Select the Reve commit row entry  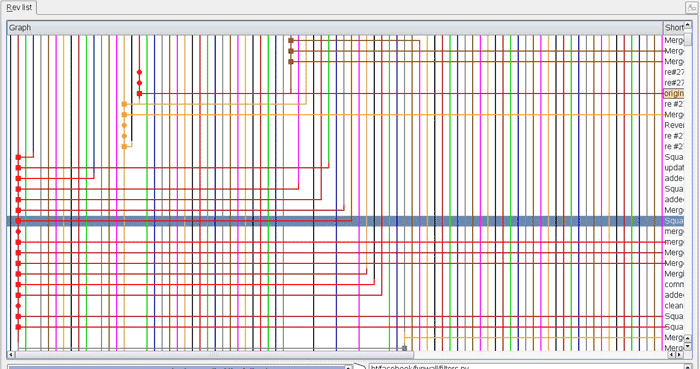pos(674,125)
